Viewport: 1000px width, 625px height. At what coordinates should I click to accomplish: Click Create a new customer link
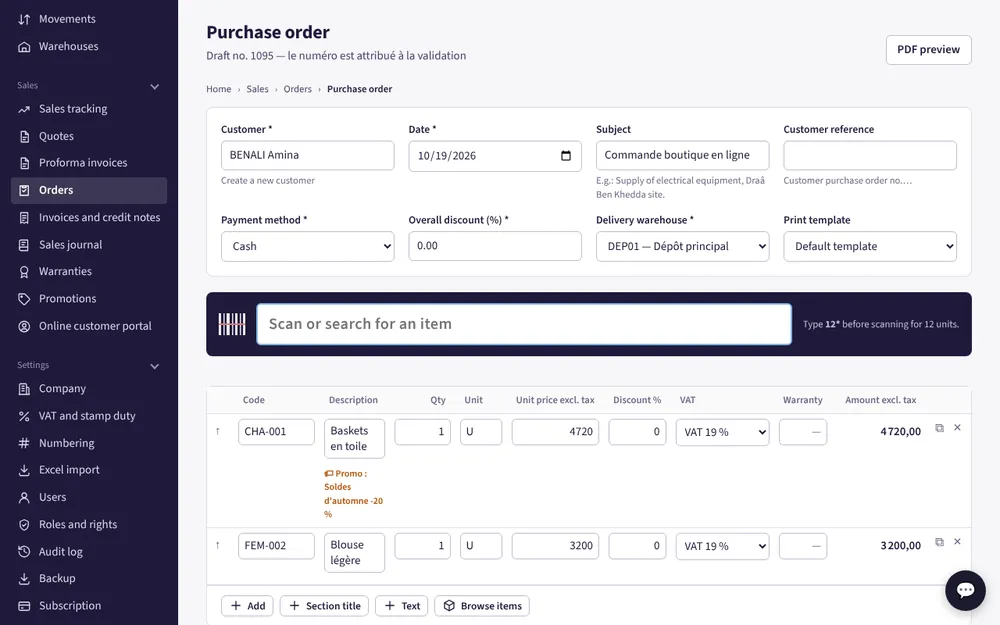click(x=268, y=180)
